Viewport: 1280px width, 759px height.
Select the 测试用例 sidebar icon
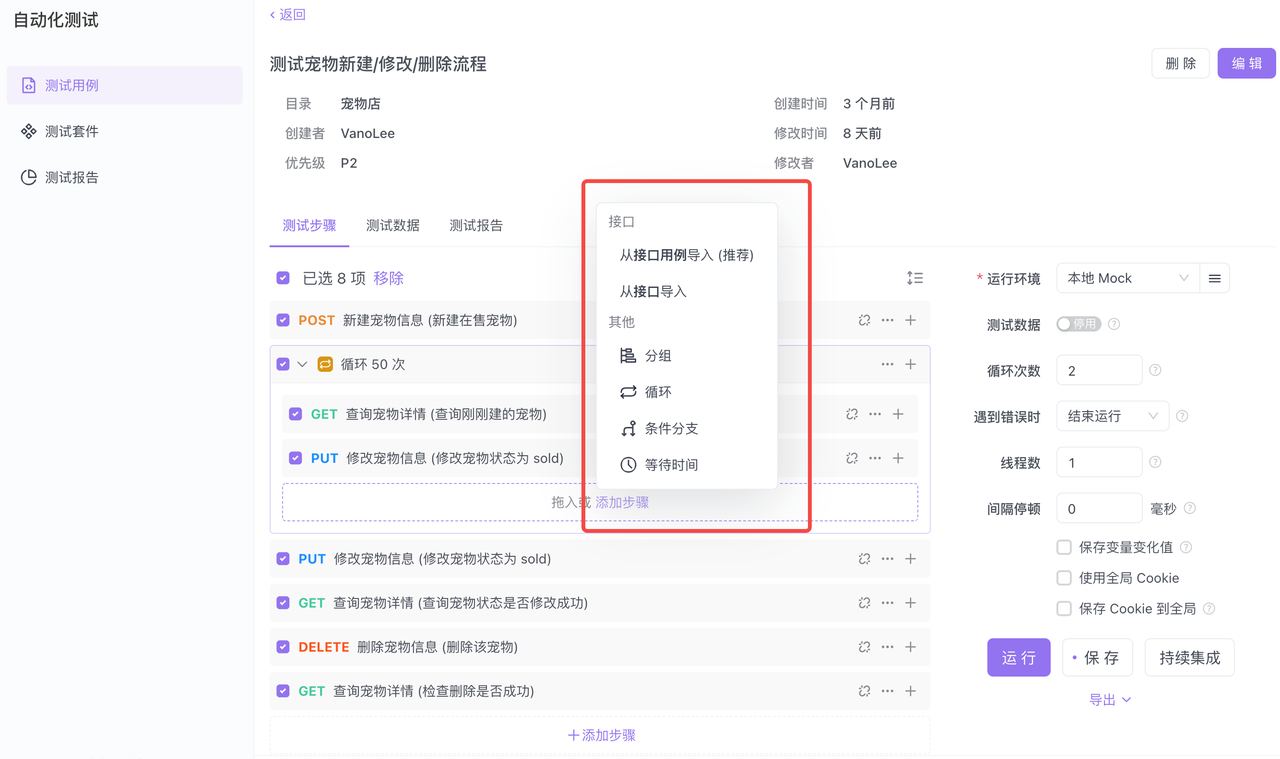29,85
